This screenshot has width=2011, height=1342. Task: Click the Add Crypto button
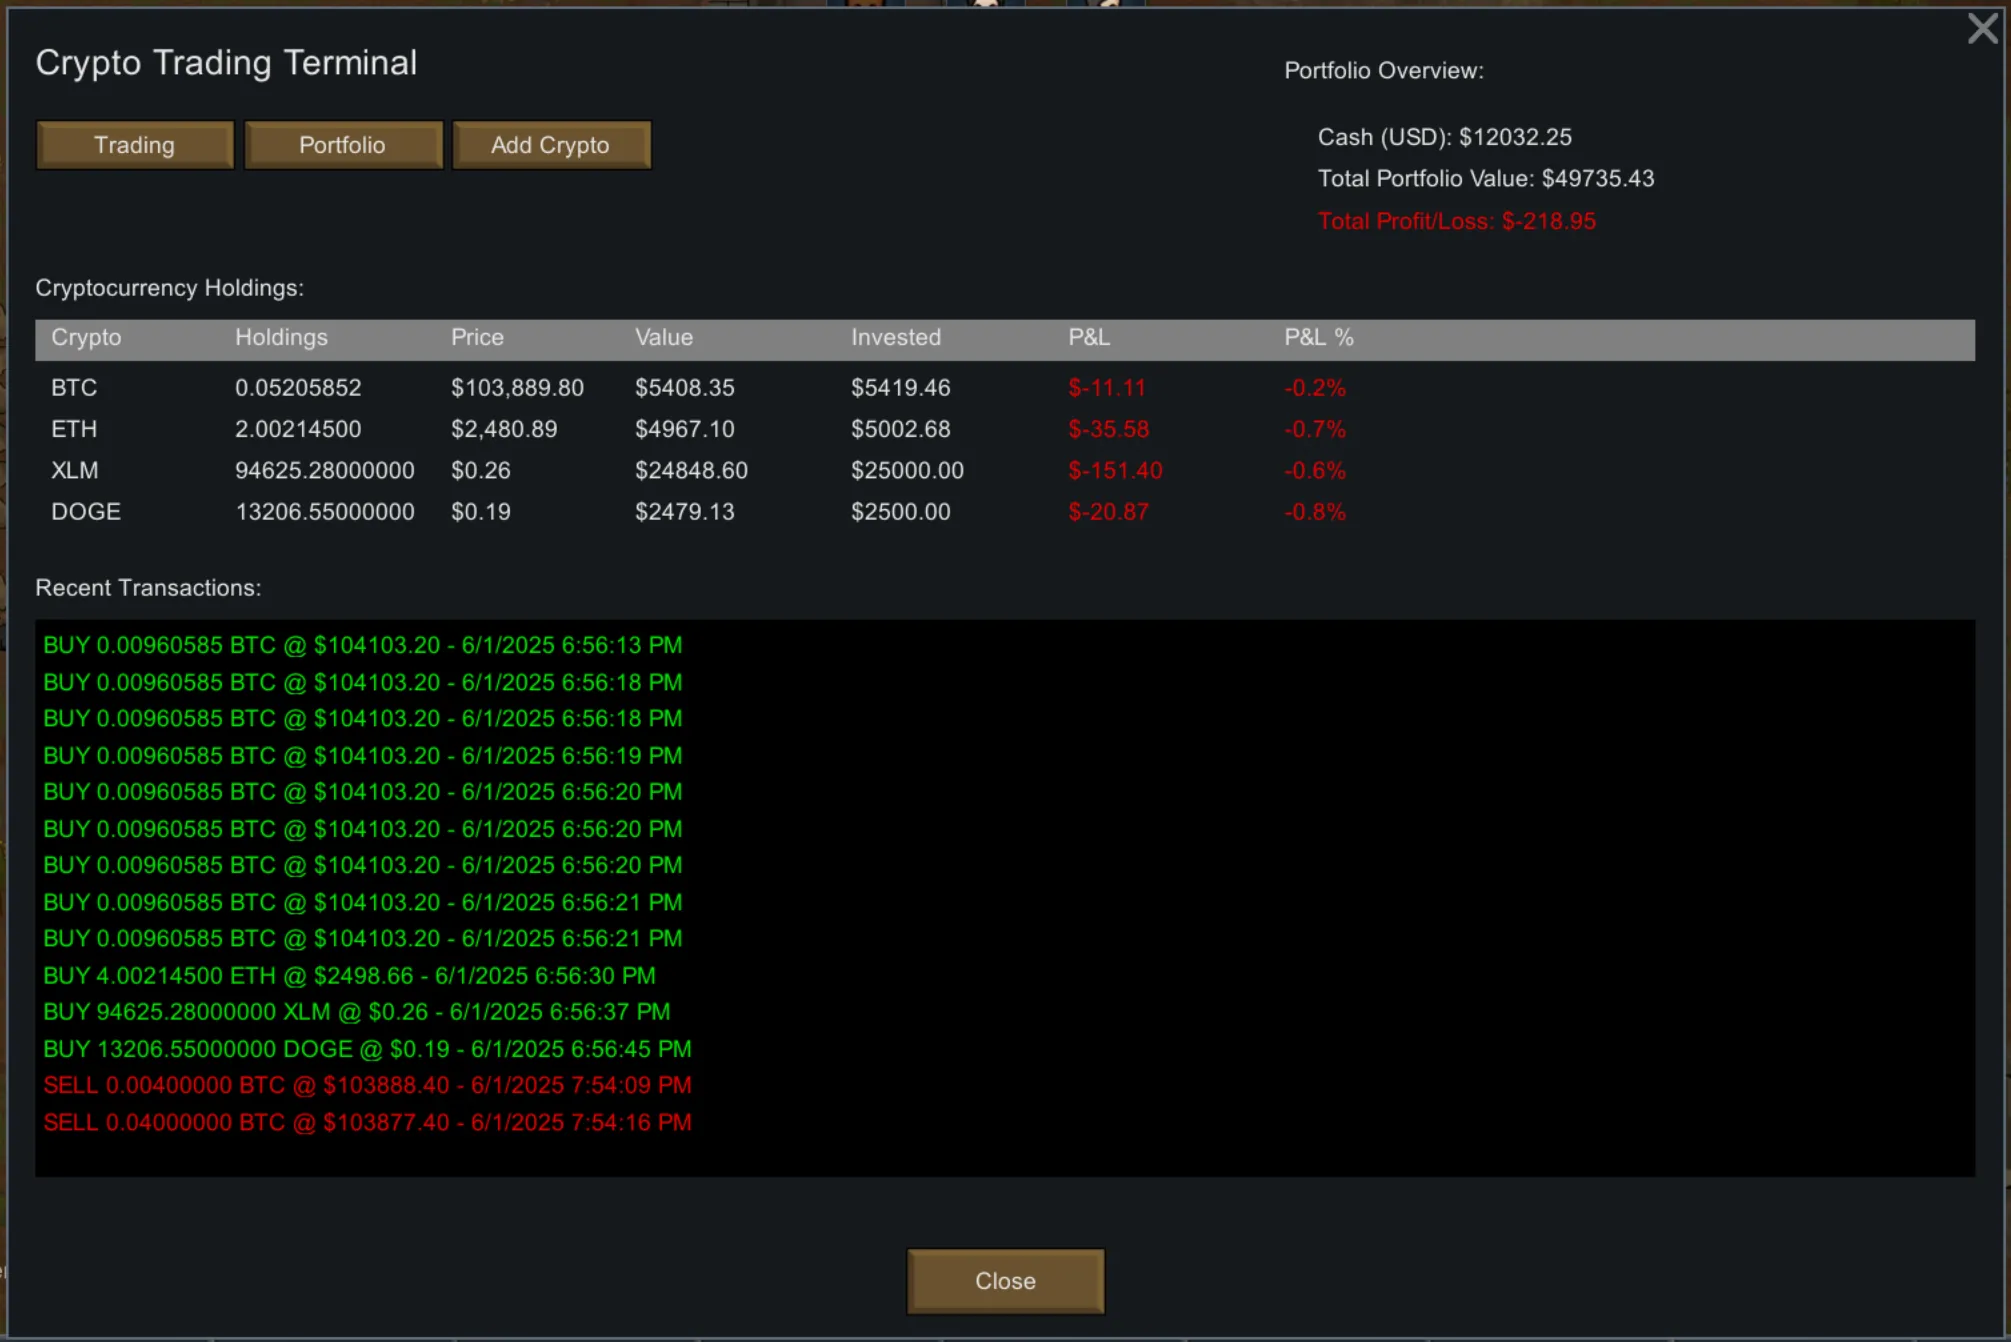coord(550,145)
